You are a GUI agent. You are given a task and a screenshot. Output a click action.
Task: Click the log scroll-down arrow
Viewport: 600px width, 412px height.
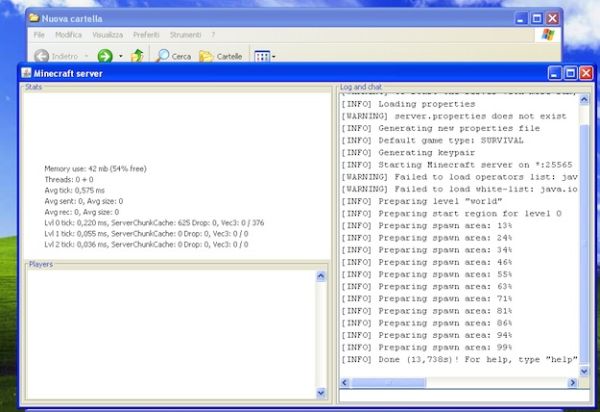coord(584,371)
